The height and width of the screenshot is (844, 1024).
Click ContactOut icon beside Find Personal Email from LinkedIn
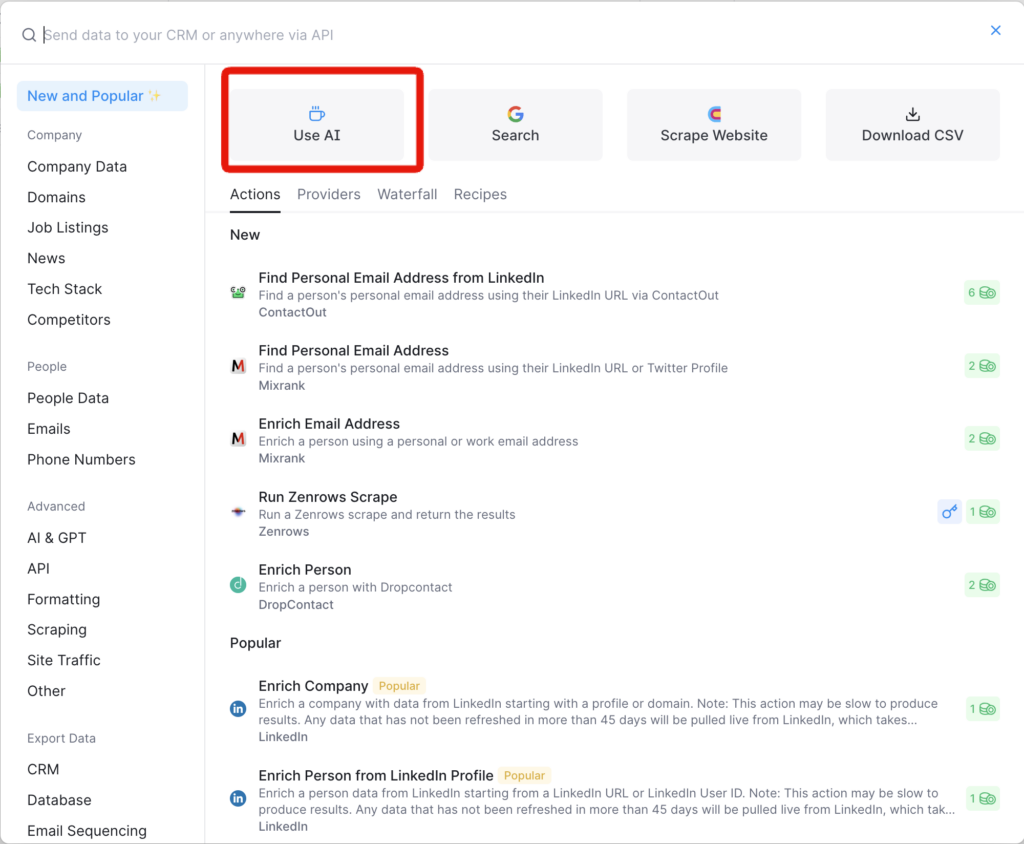(x=238, y=293)
